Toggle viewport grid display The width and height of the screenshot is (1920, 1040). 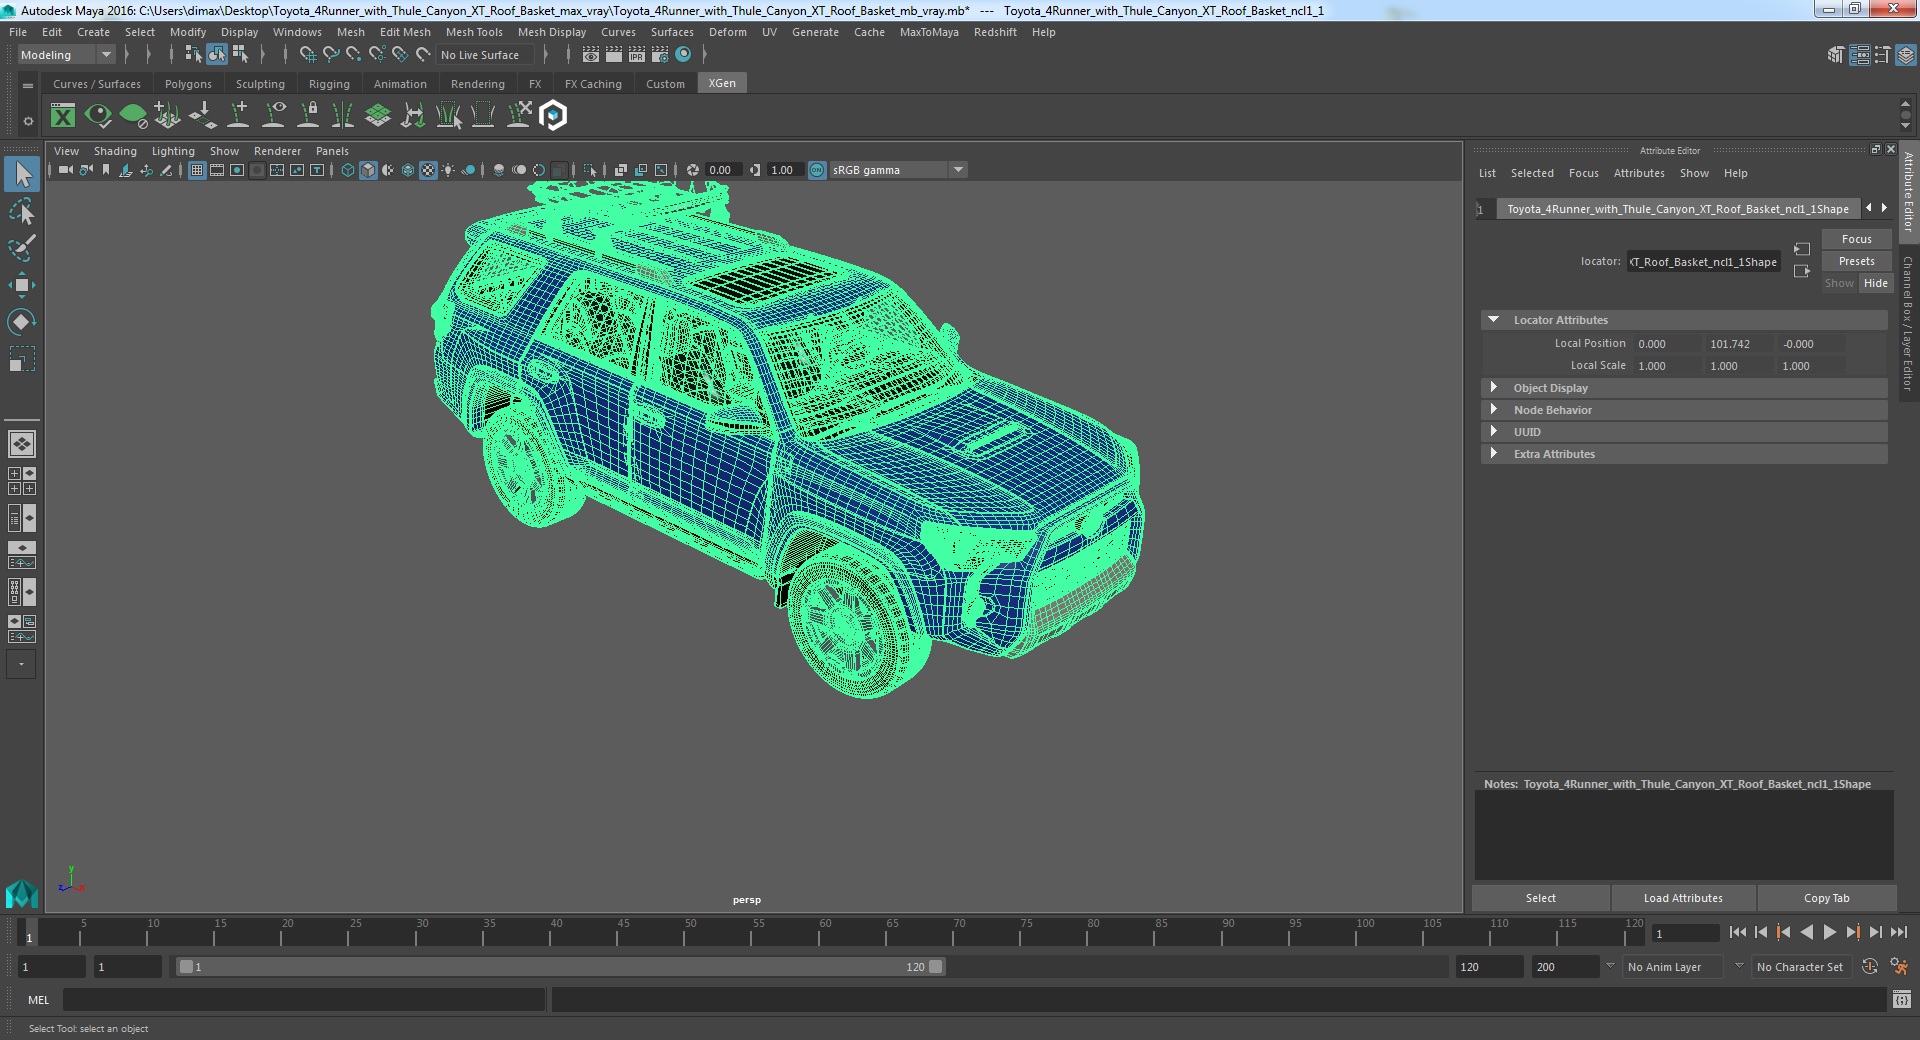pyautogui.click(x=197, y=170)
